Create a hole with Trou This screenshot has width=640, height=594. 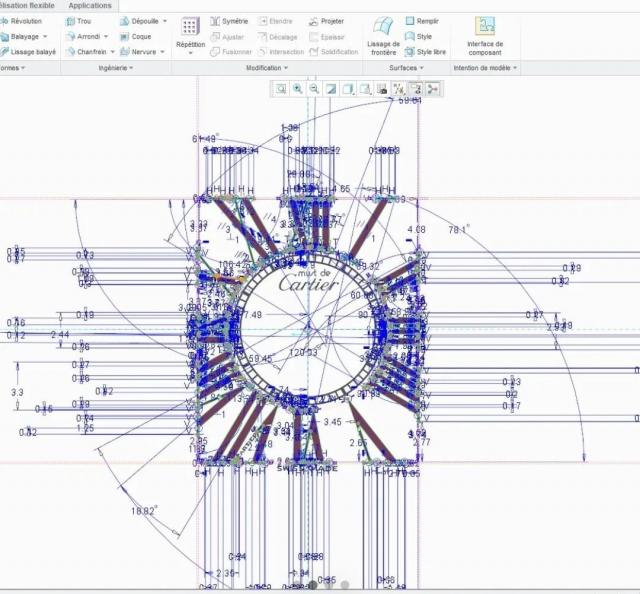pos(79,21)
